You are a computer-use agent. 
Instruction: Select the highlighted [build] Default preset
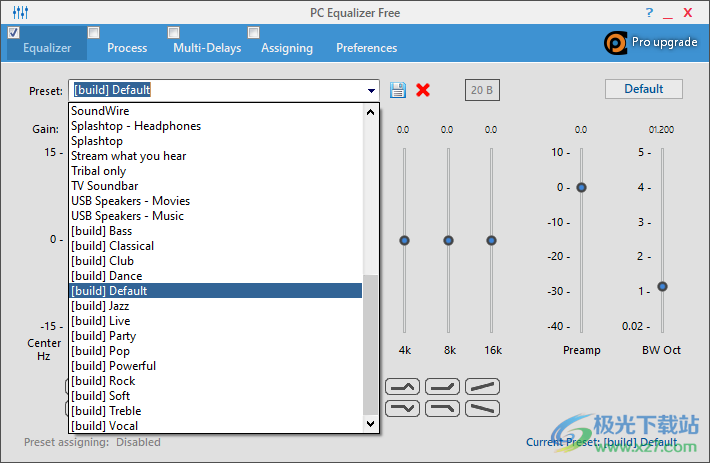[216, 291]
